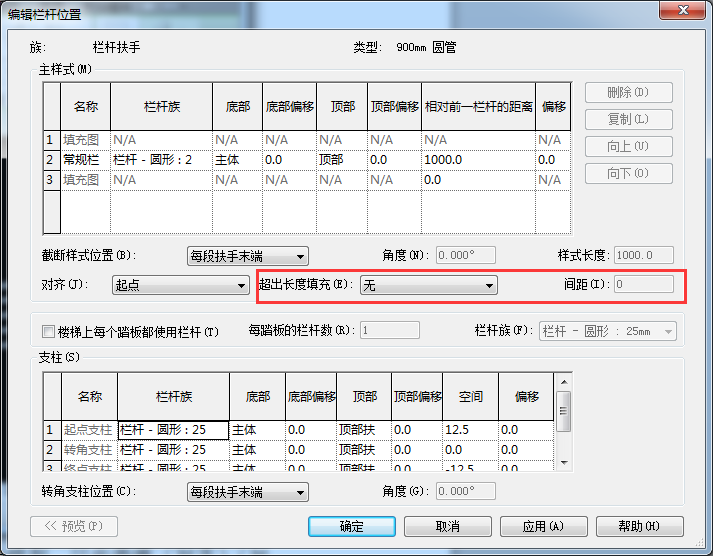713x556 pixels.
Task: Click the 1000.0 distance cell in 主样式
Action: click(x=477, y=160)
